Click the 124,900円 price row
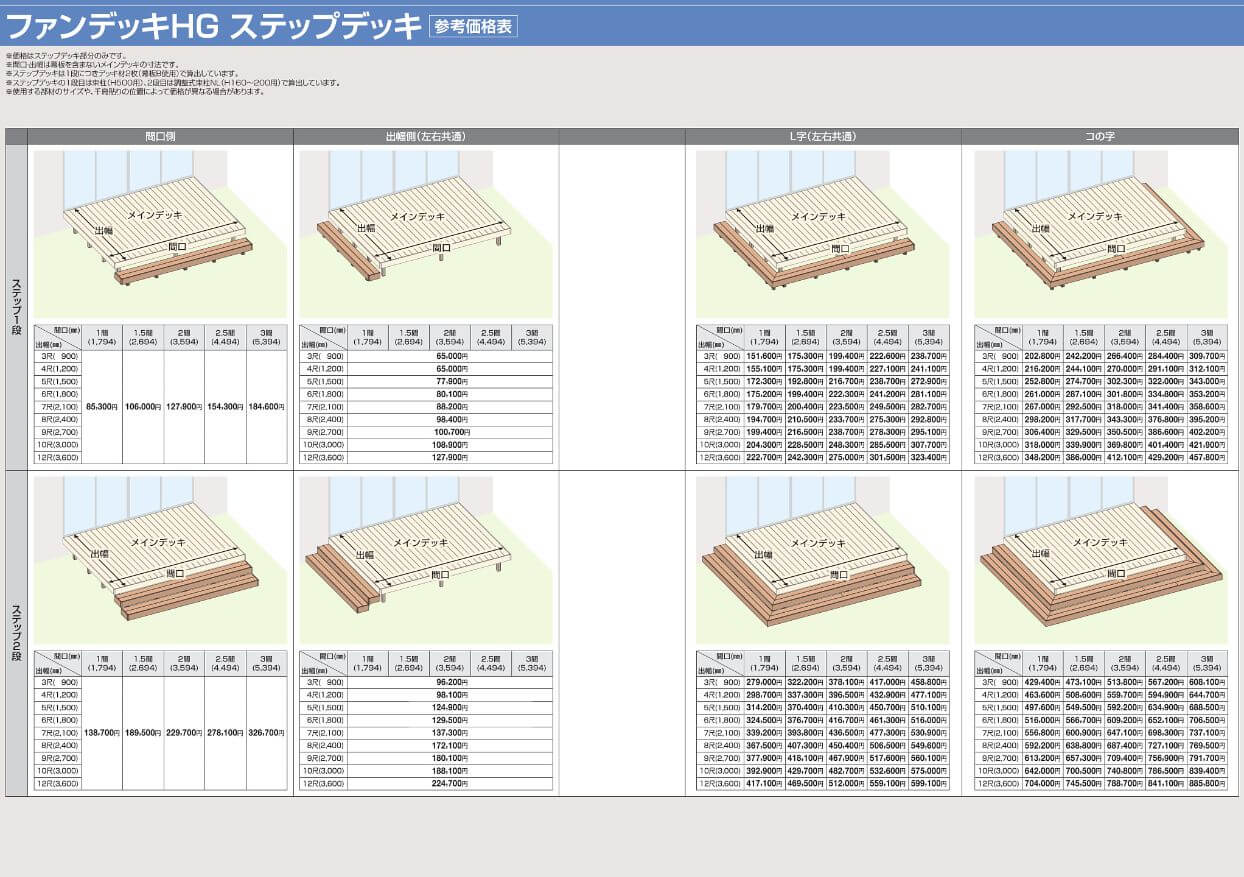Image resolution: width=1244 pixels, height=877 pixels. coord(450,708)
